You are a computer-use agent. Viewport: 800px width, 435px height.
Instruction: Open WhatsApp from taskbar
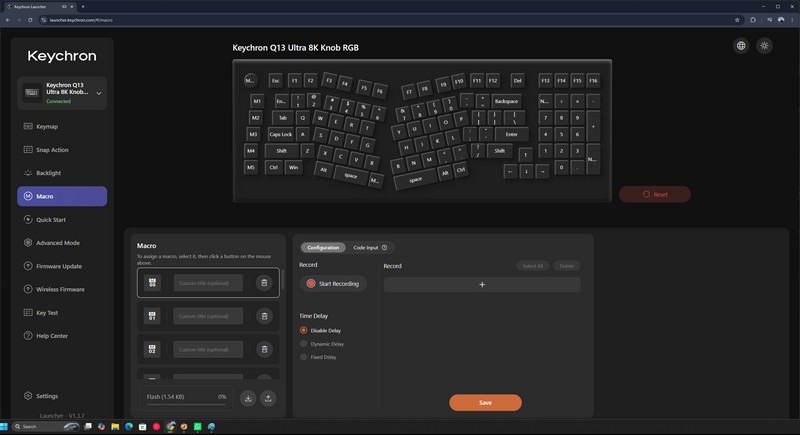[197, 426]
